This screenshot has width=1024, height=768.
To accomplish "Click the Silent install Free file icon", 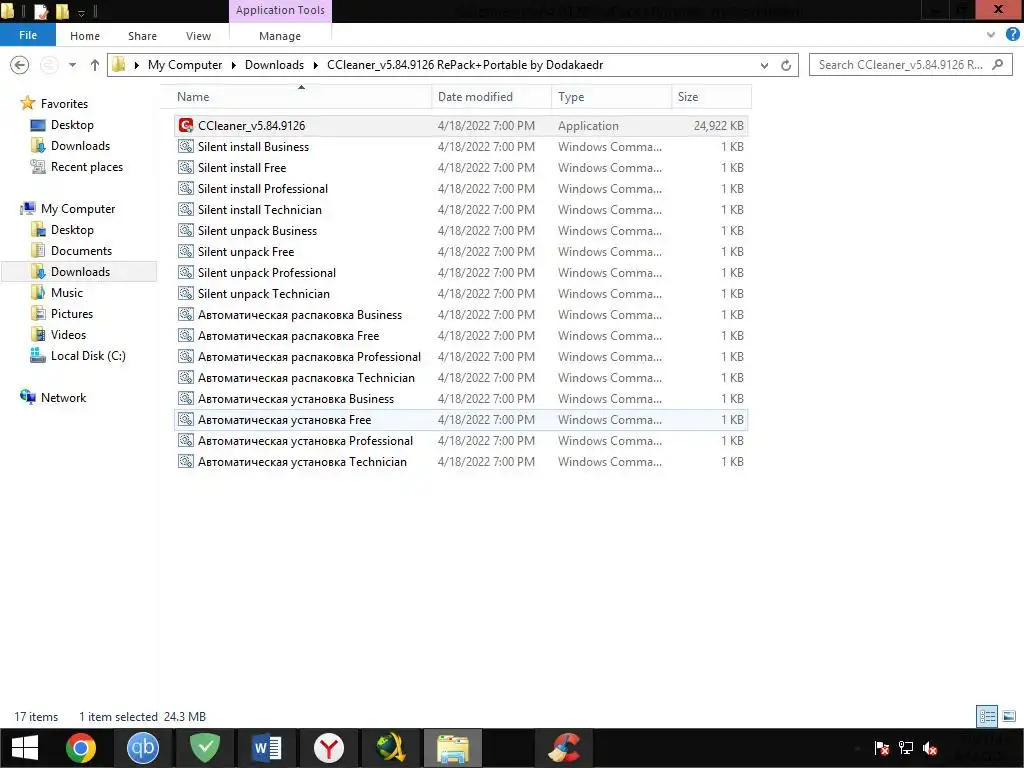I will coord(186,168).
